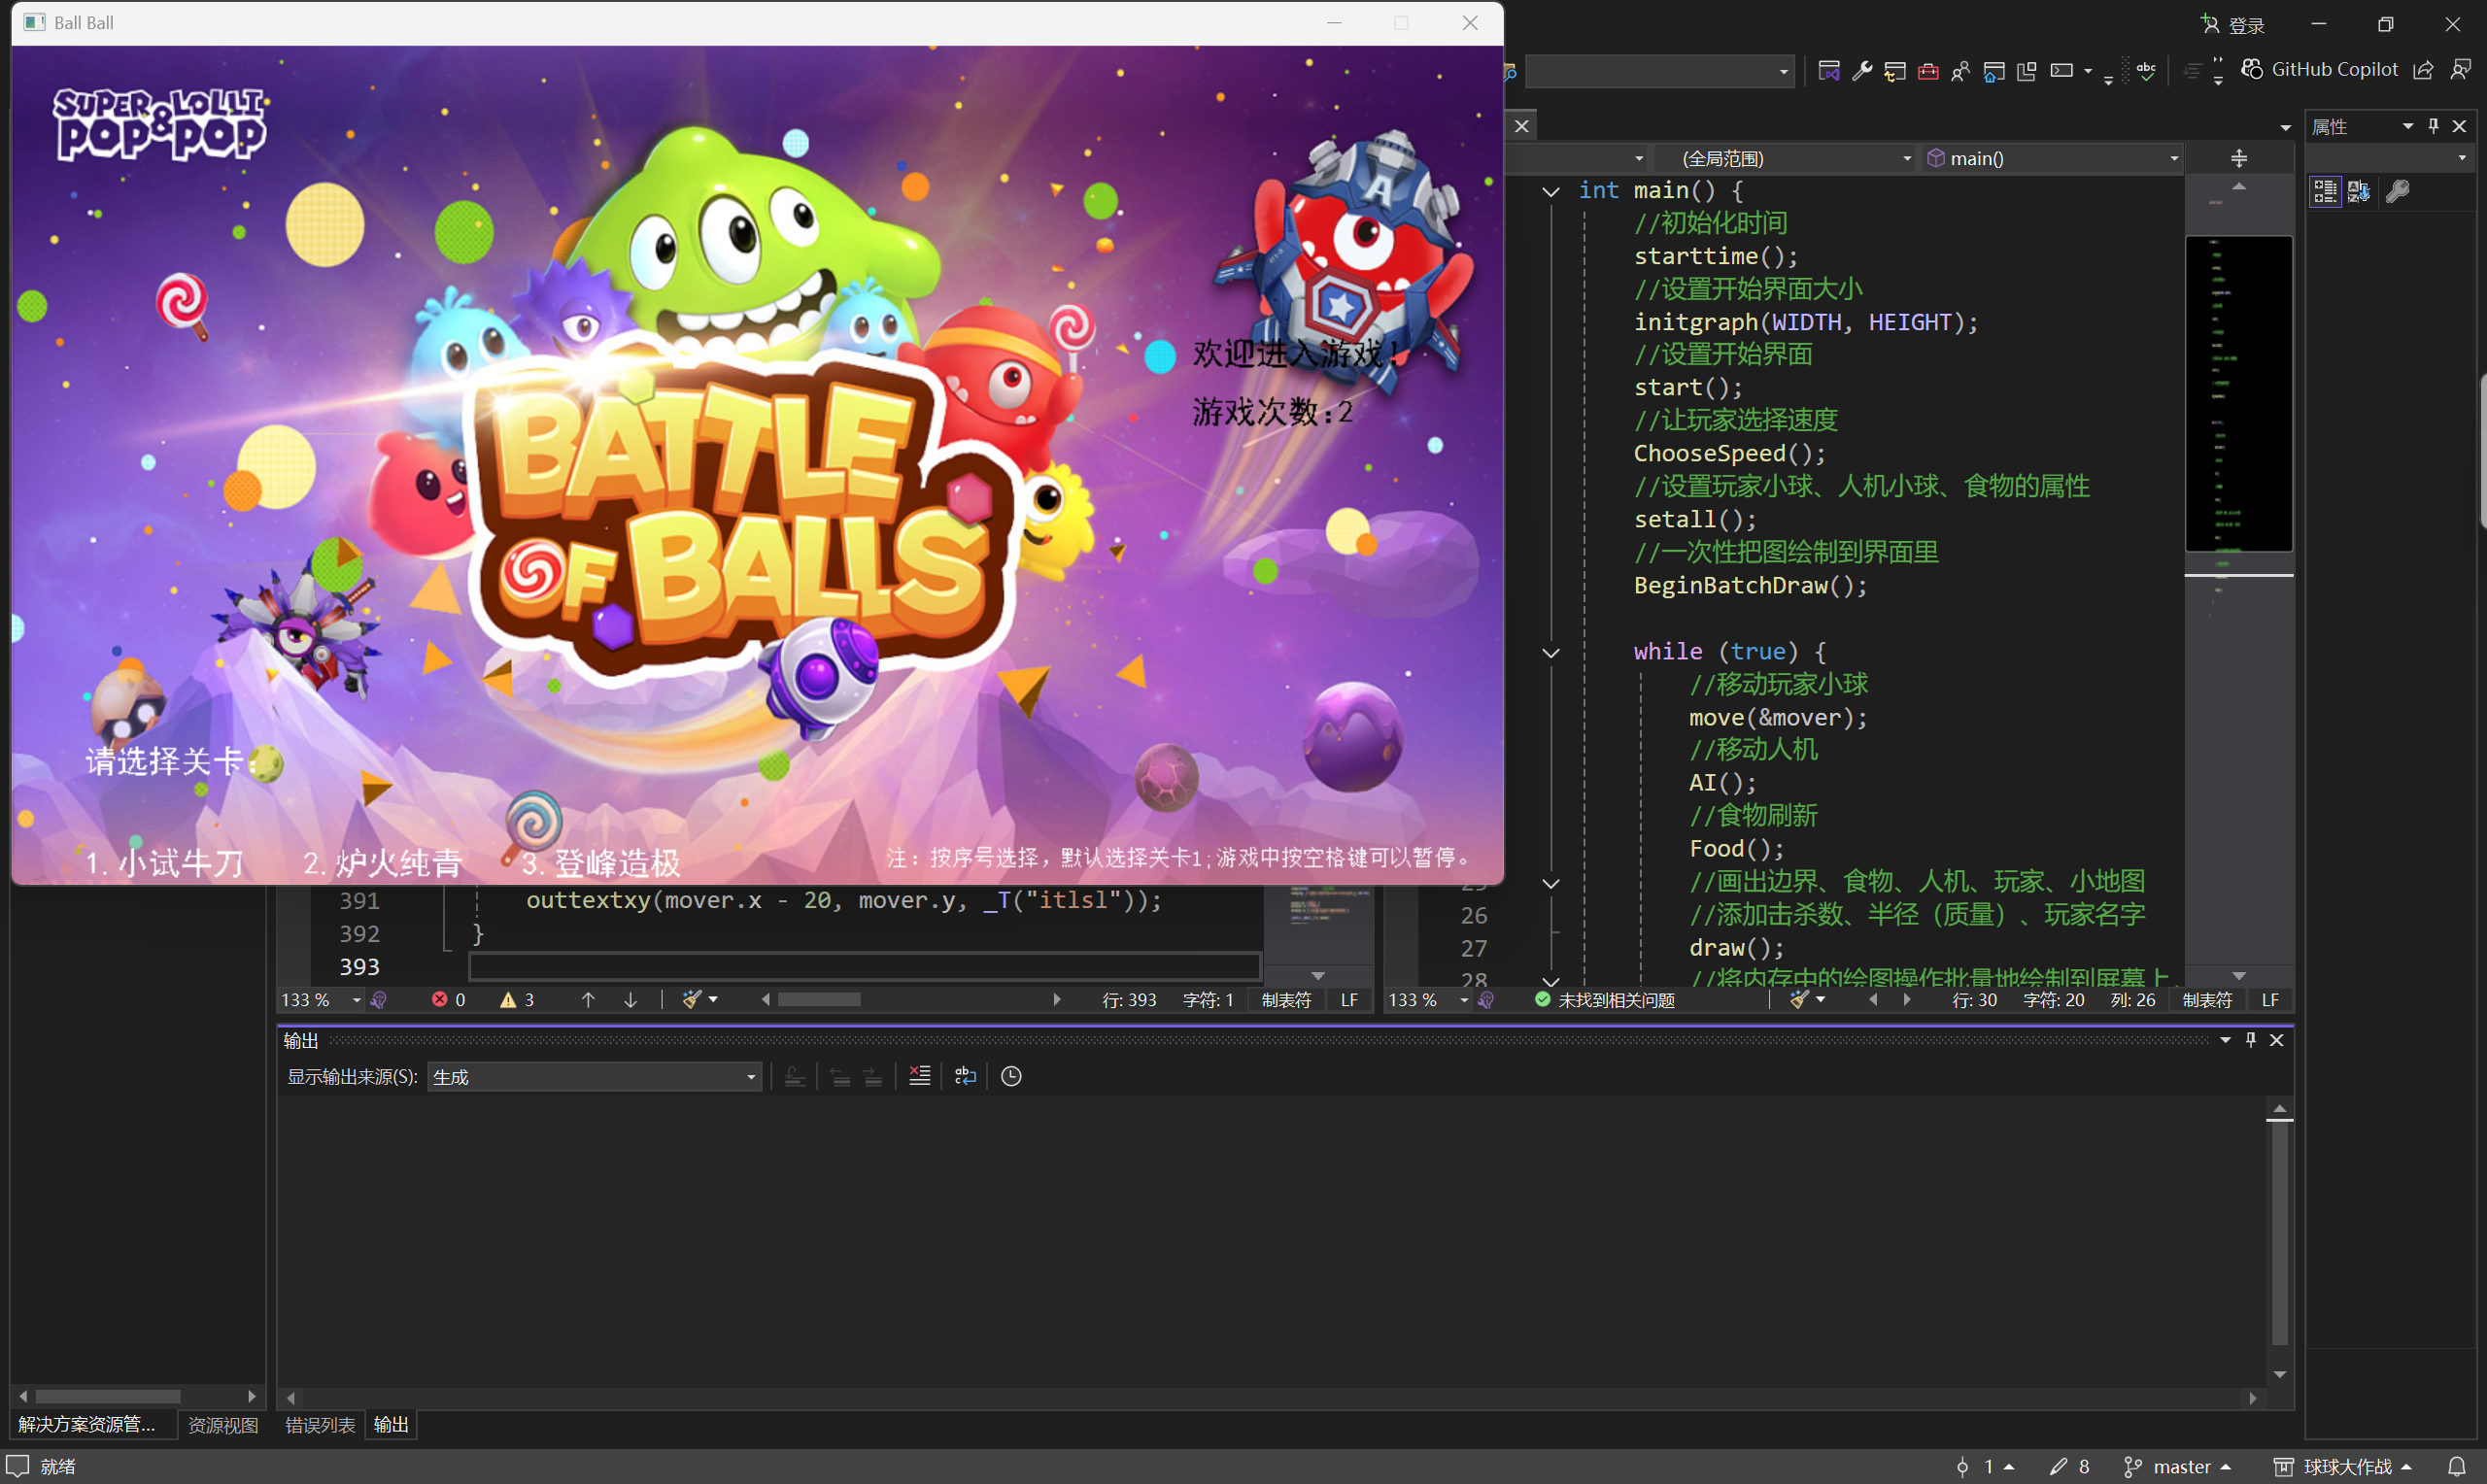
Task: Toggle word wrap in Output panel
Action: click(965, 1076)
